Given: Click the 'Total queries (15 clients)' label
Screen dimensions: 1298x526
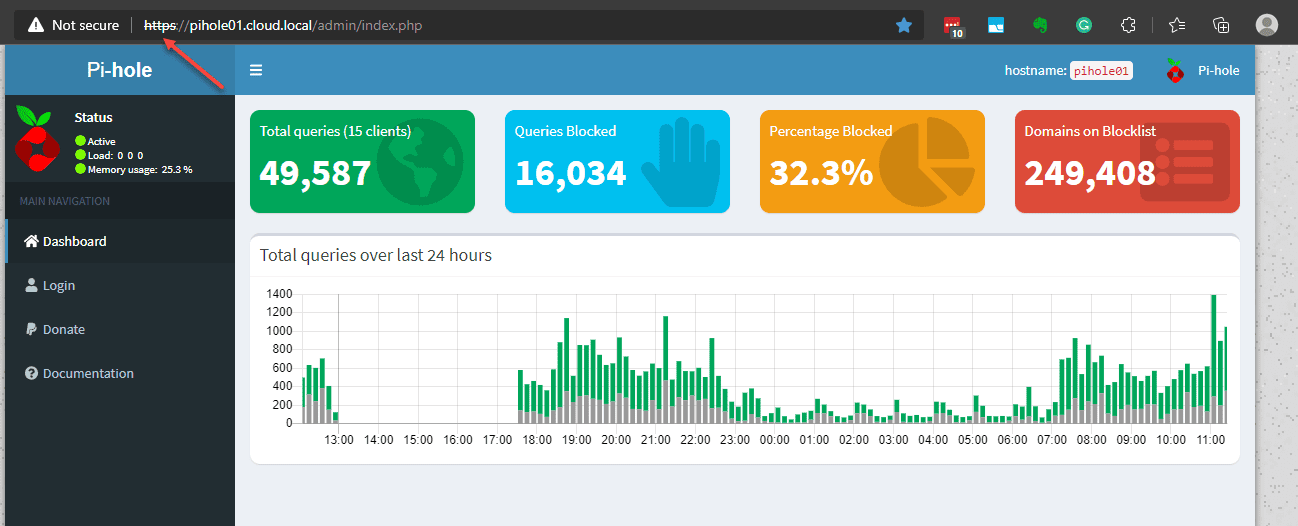Looking at the screenshot, I should point(335,131).
